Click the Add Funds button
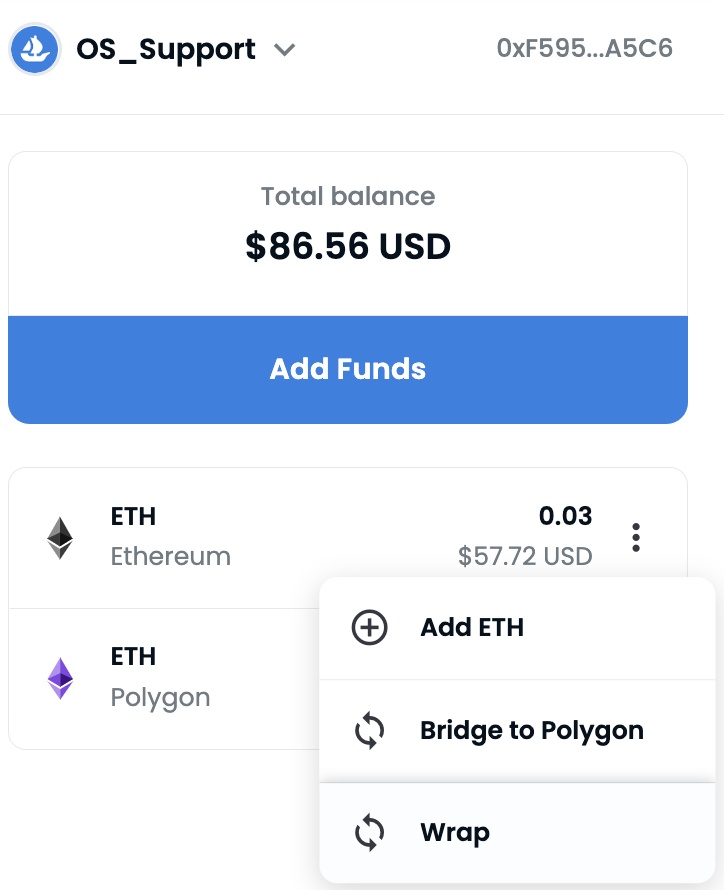The height and width of the screenshot is (890, 724). tap(348, 369)
